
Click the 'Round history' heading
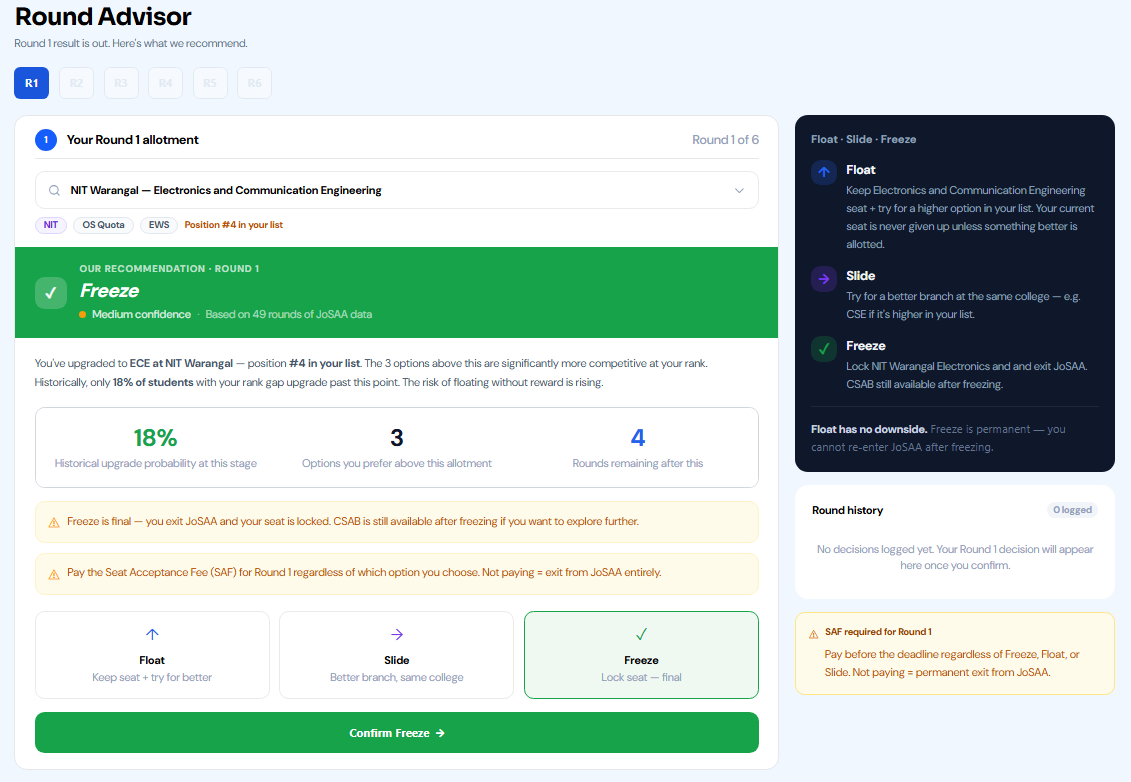pyautogui.click(x=848, y=510)
